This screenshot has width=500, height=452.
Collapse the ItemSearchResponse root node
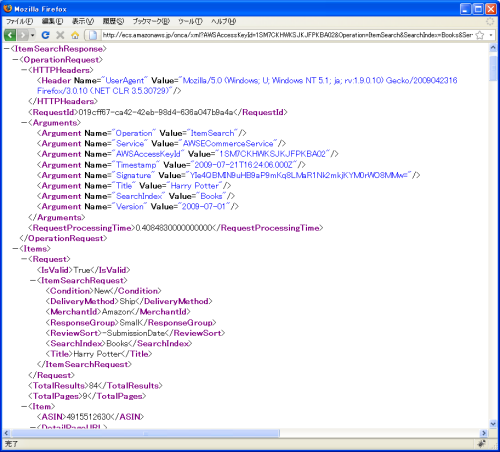point(7,49)
